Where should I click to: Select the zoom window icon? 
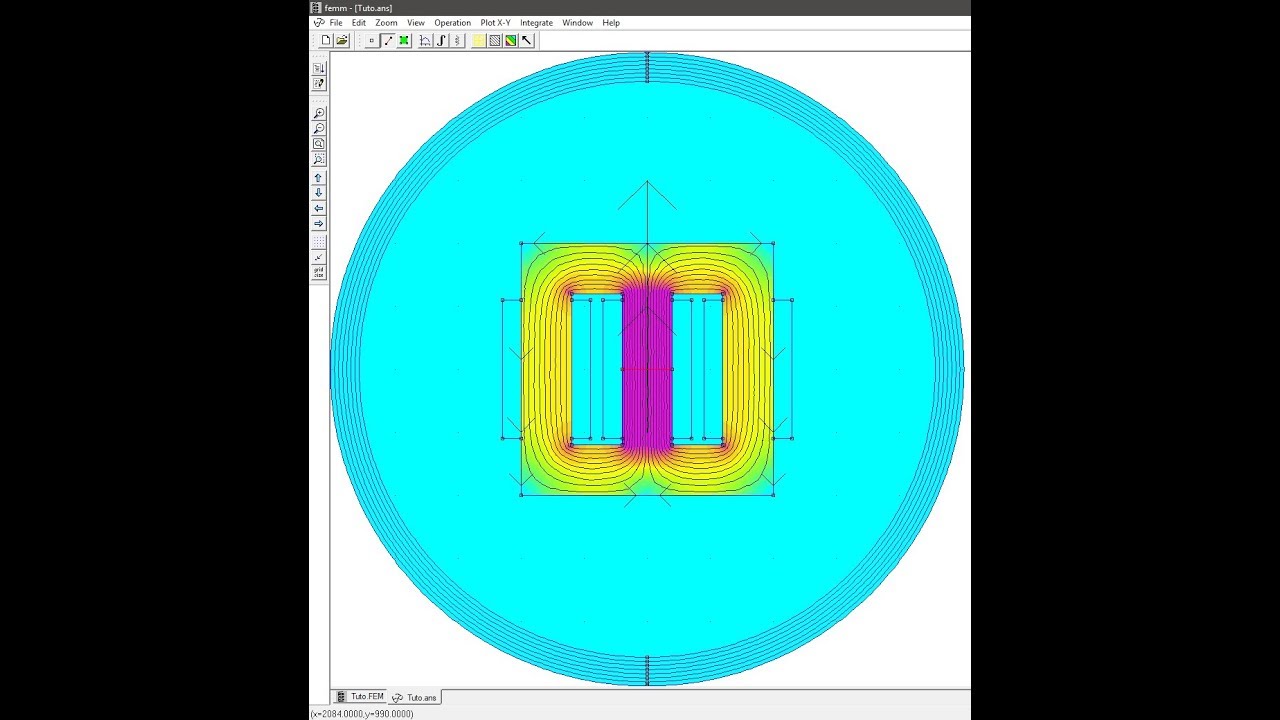tap(319, 159)
